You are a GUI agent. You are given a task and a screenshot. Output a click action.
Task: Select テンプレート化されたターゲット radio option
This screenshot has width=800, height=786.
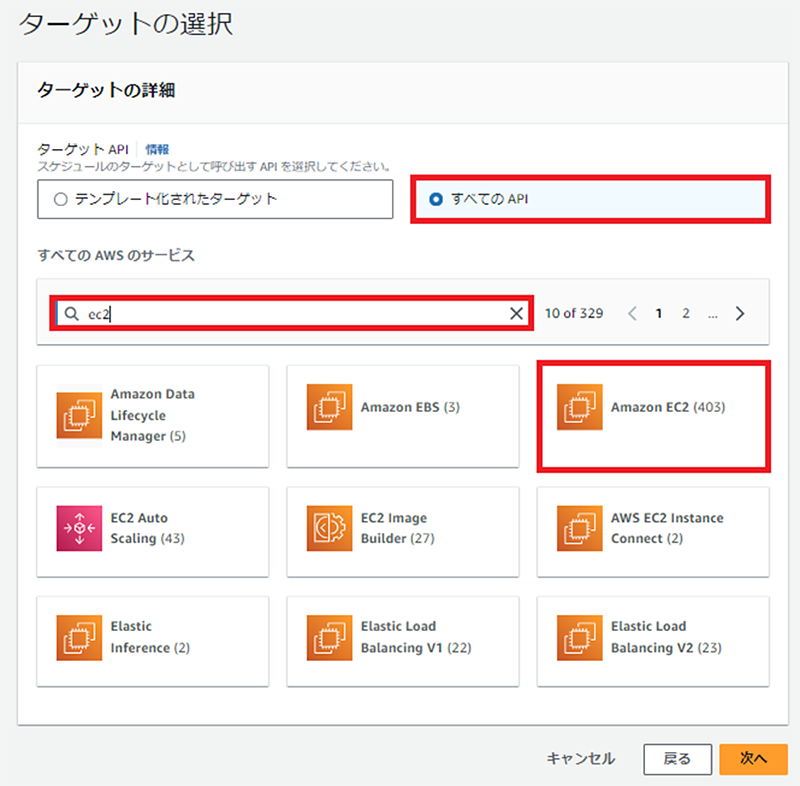(61, 199)
